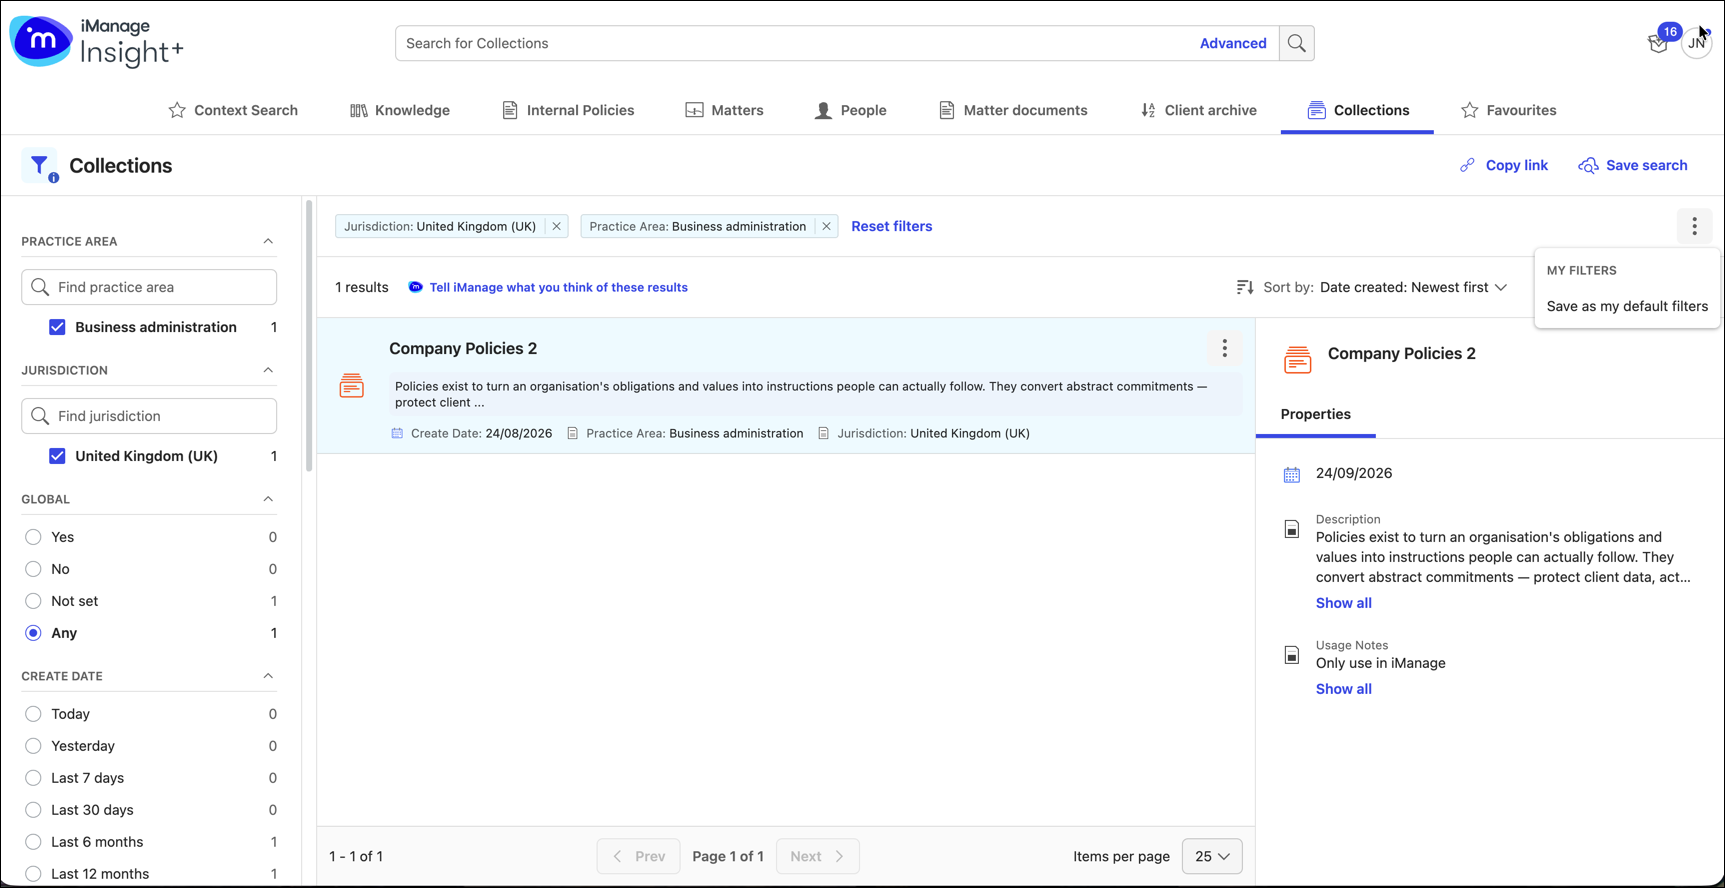
Task: Remove the Jurisdiction United Kingdom filter chip
Action: 557,226
